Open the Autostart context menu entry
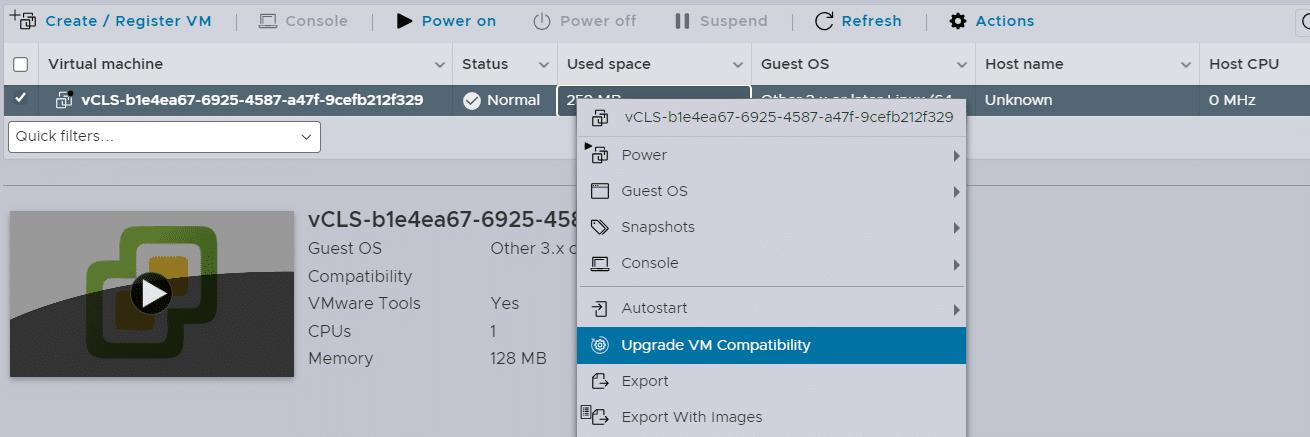Viewport: 1310px width, 437px height. [771, 308]
